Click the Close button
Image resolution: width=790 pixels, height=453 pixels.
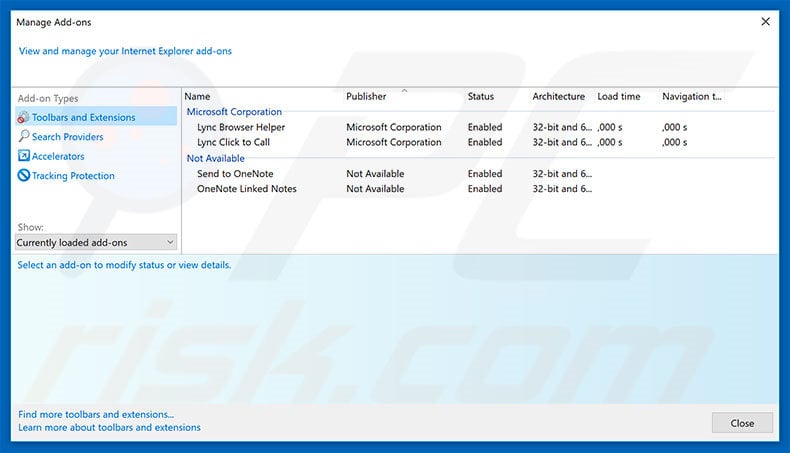coord(742,423)
